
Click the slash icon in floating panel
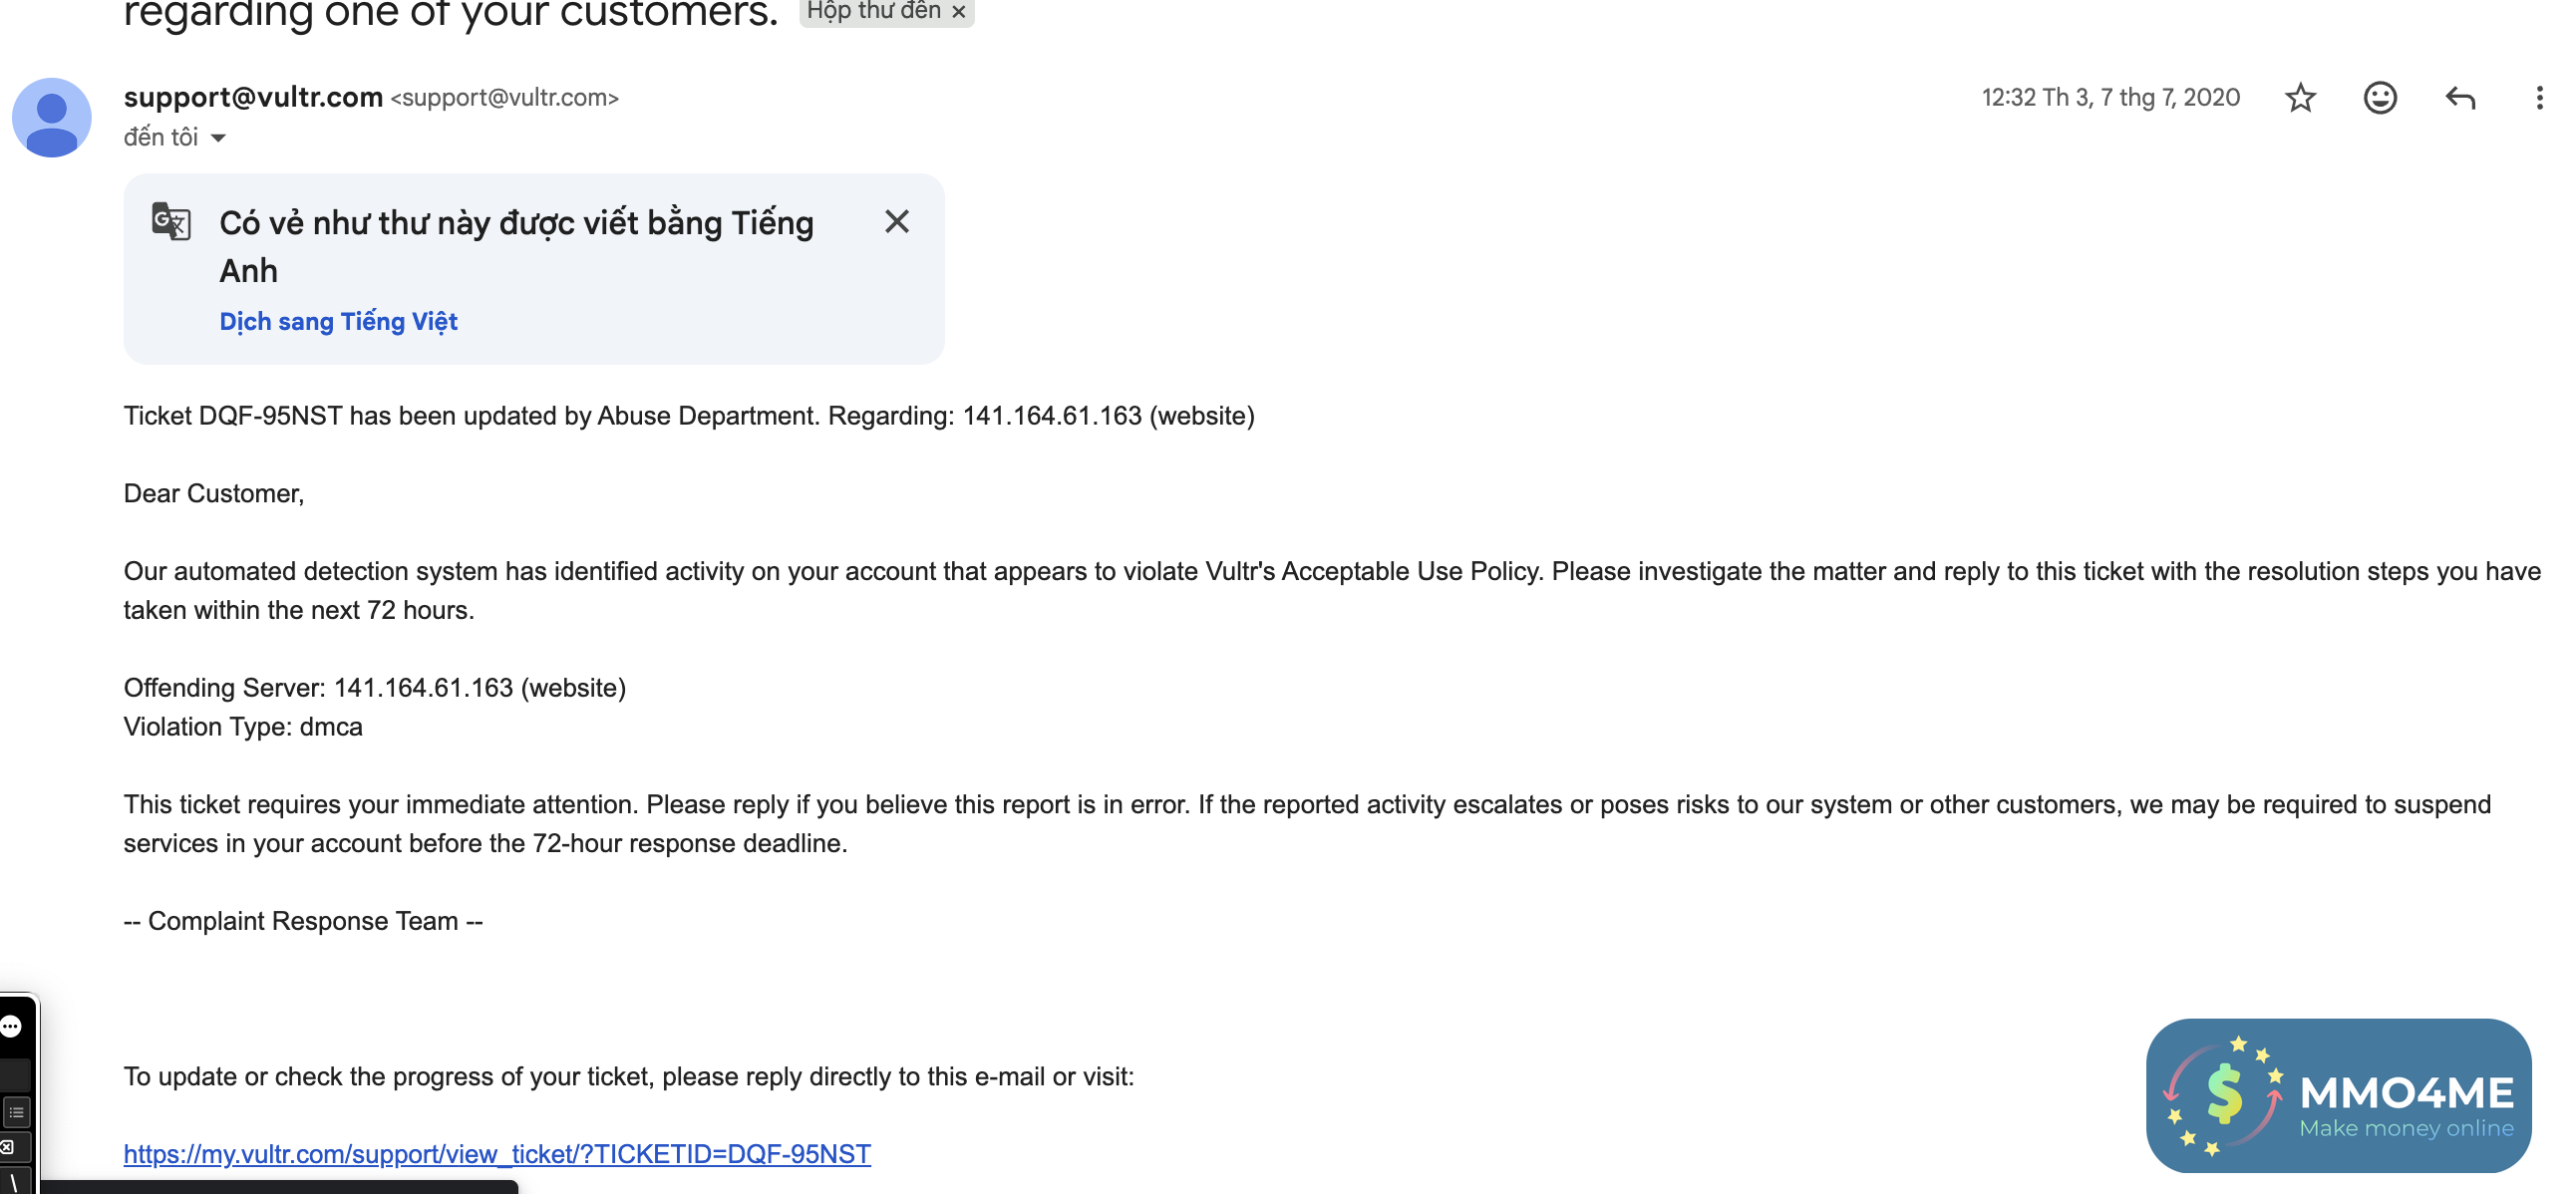13,1183
